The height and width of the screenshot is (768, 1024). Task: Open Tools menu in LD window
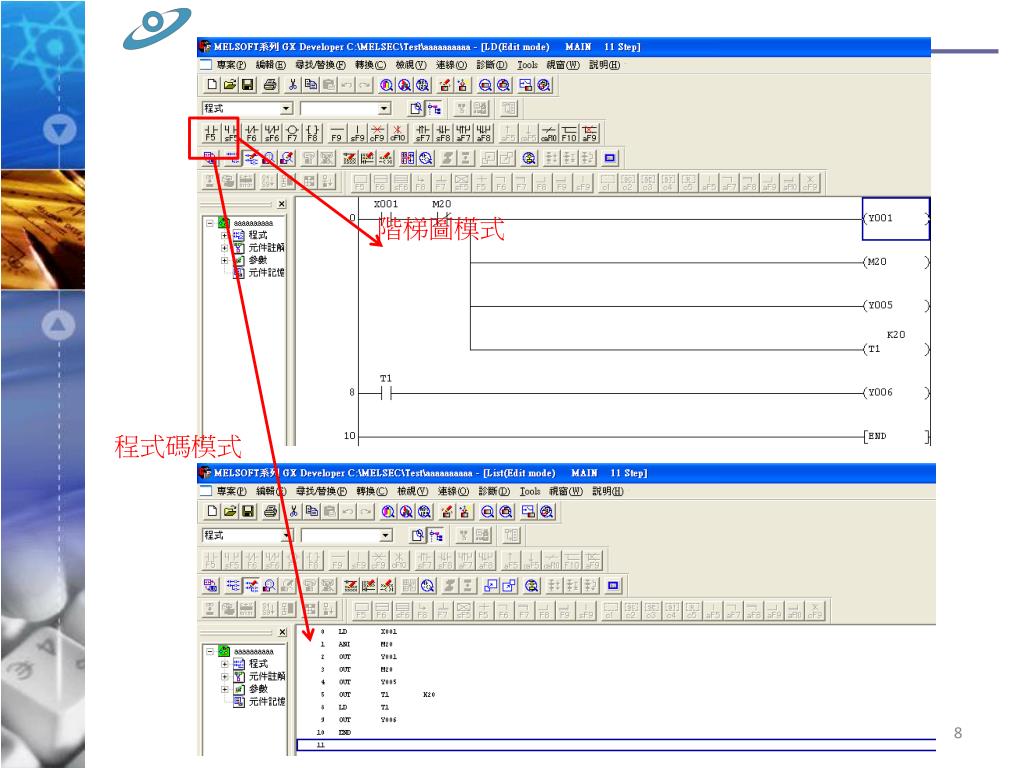[x=527, y=65]
